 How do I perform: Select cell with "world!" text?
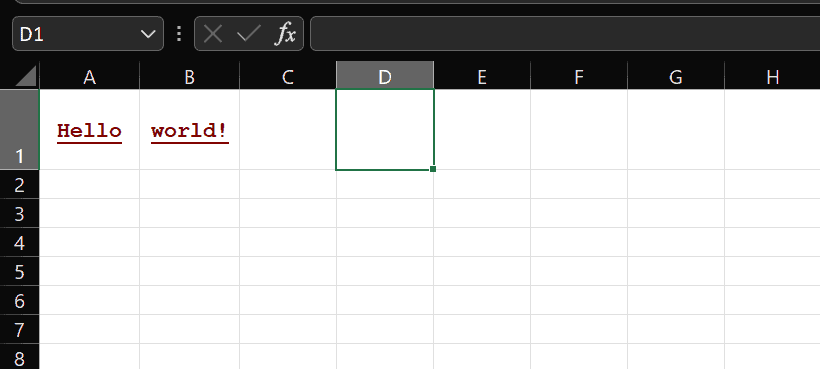coord(189,130)
